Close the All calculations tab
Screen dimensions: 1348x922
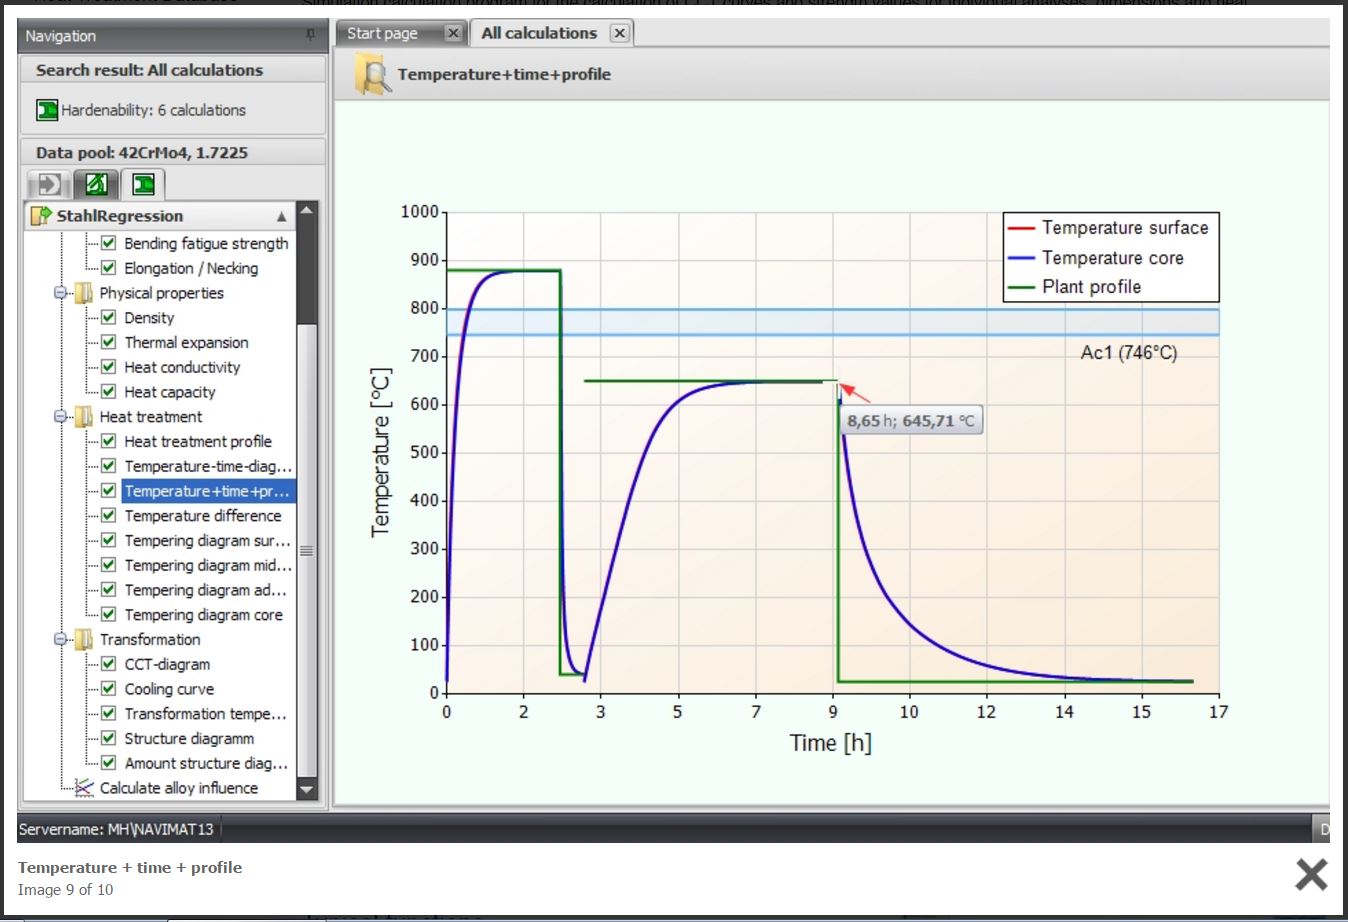(620, 33)
